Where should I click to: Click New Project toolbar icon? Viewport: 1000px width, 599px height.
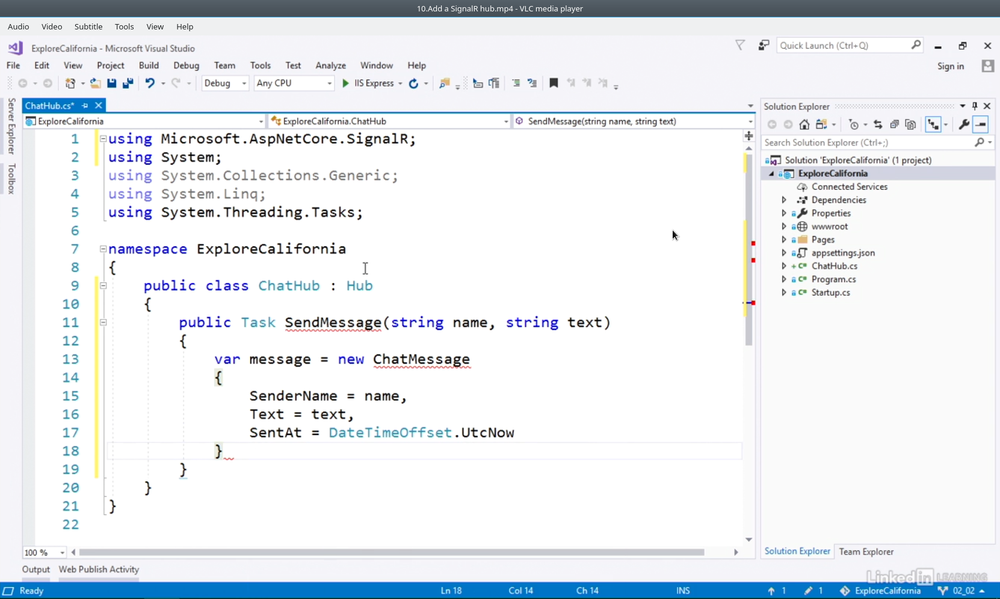(71, 84)
